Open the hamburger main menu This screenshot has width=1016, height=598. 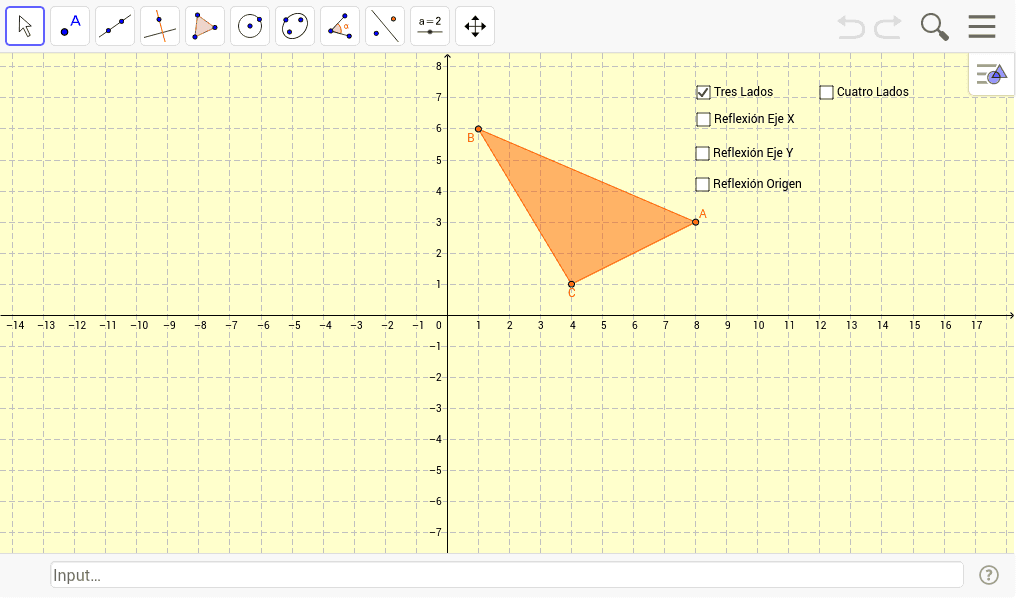click(982, 27)
